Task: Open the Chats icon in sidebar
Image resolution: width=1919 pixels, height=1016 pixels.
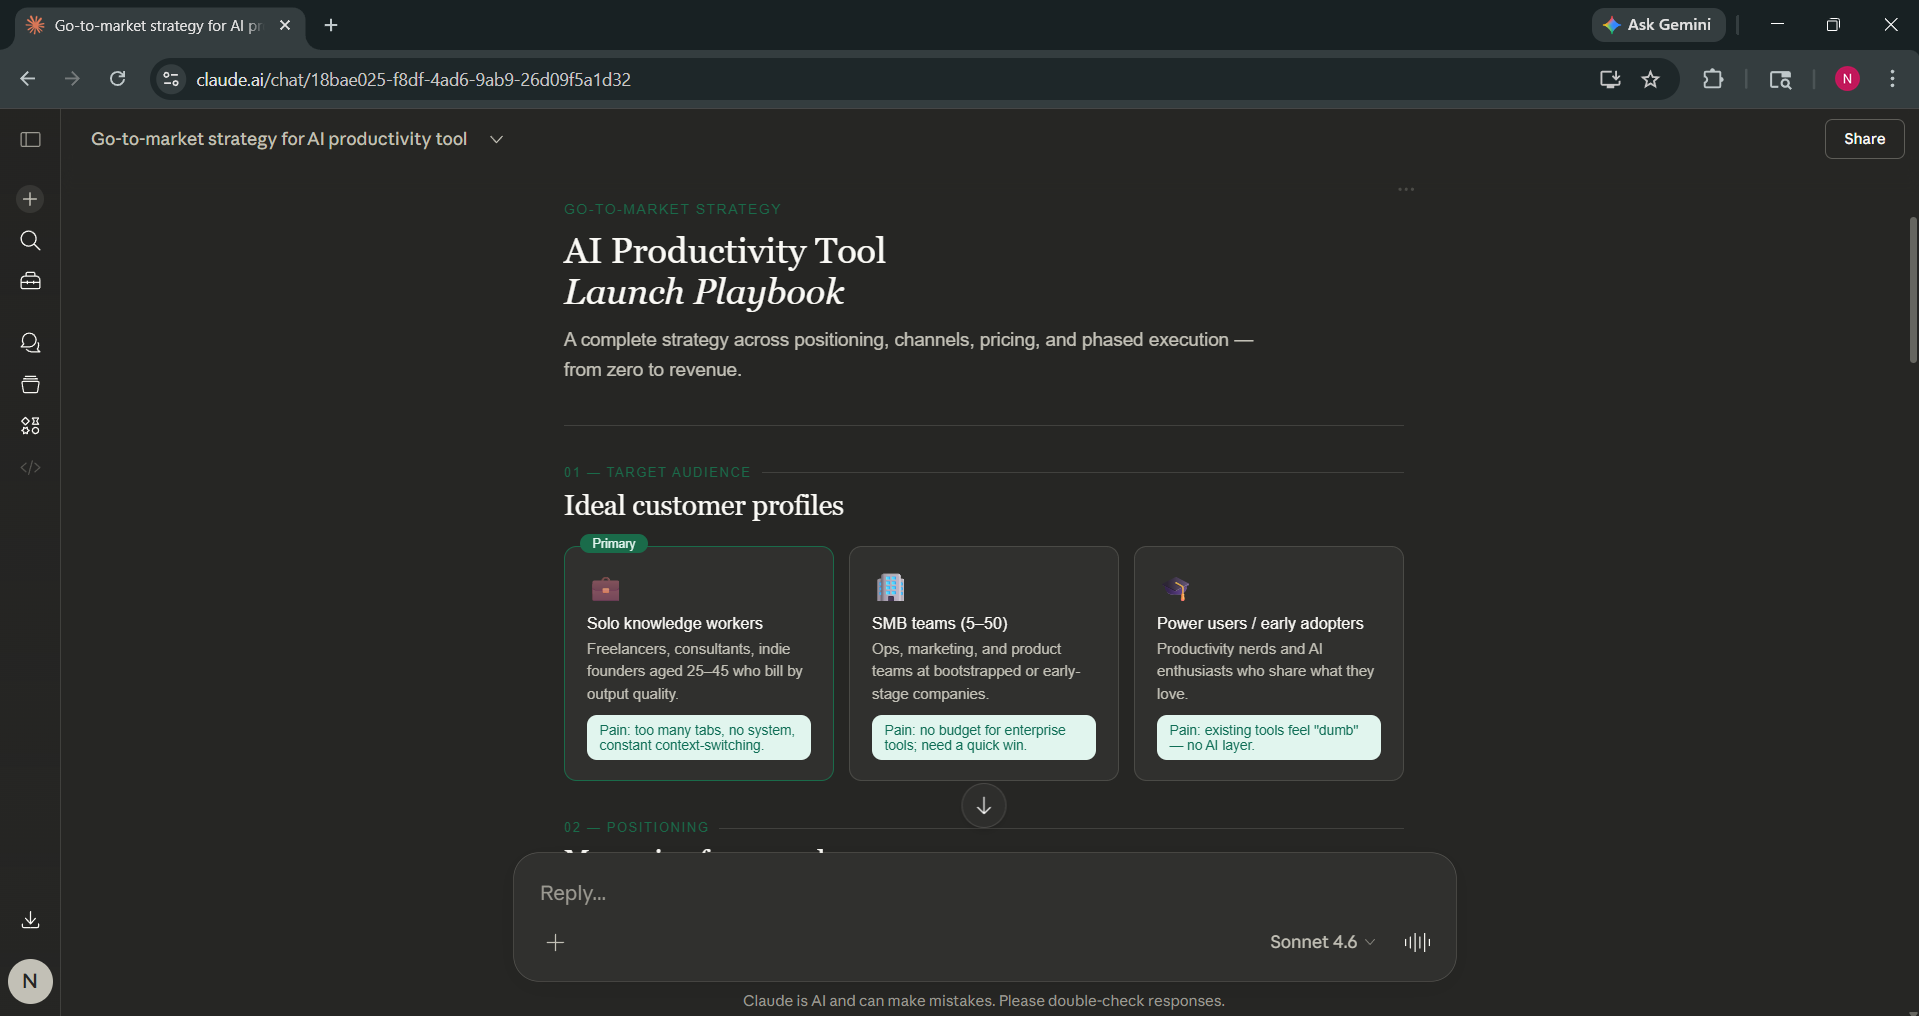Action: coord(30,343)
